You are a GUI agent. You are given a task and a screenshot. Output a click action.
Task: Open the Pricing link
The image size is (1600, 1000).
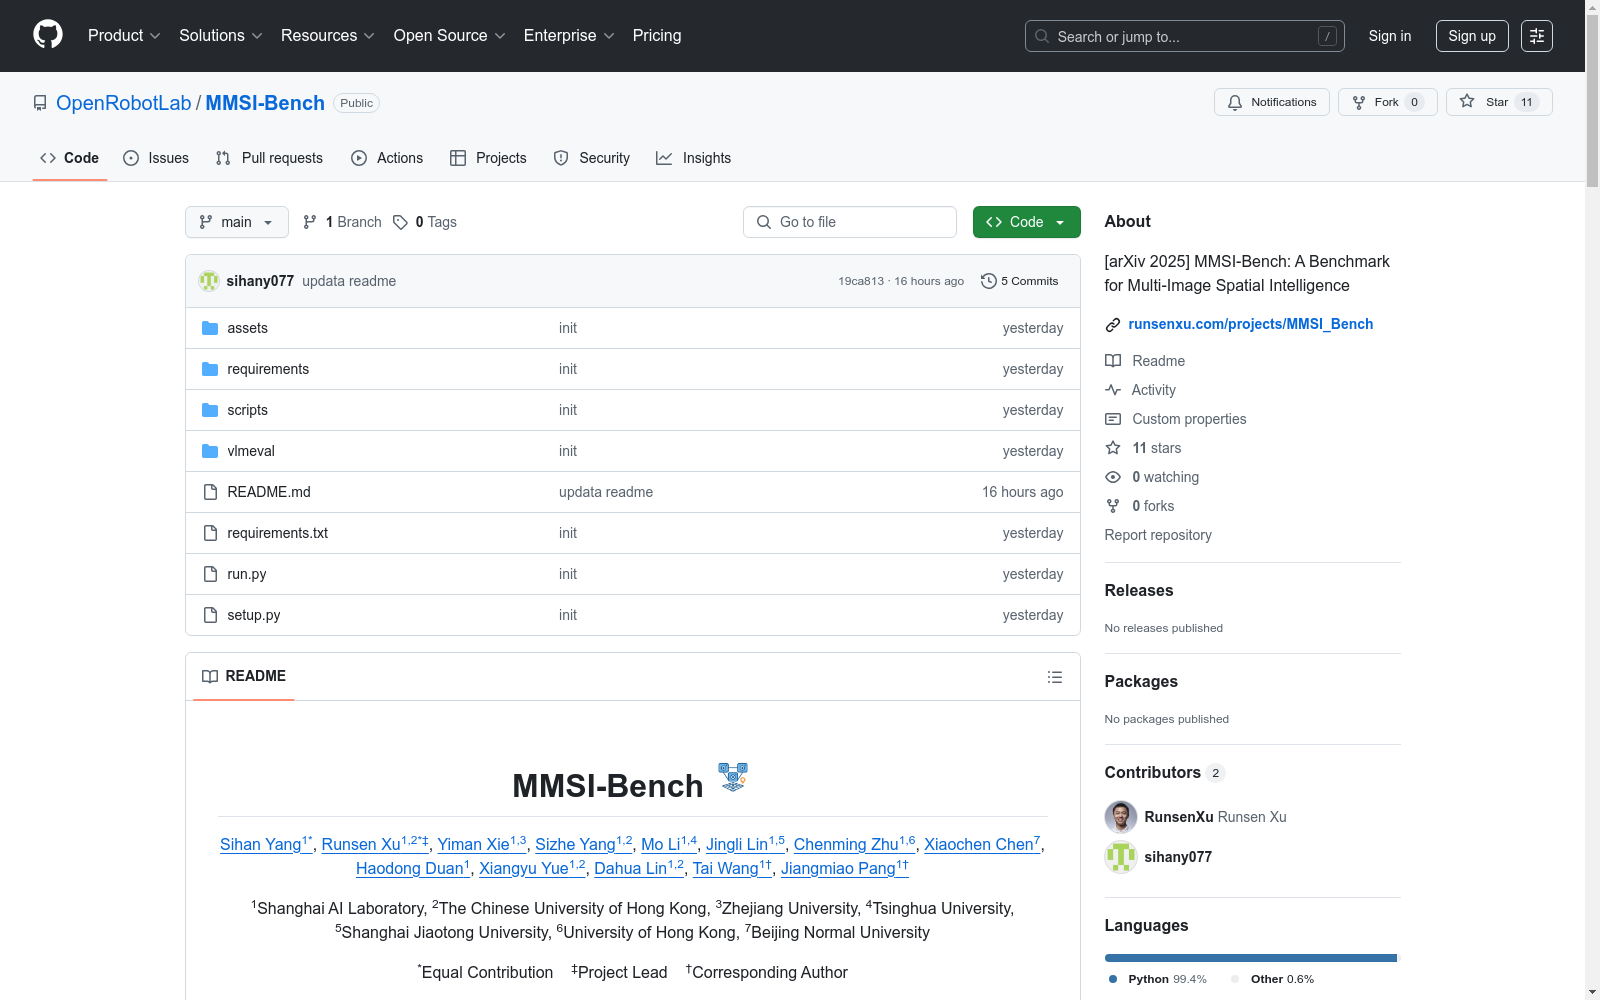coord(657,36)
